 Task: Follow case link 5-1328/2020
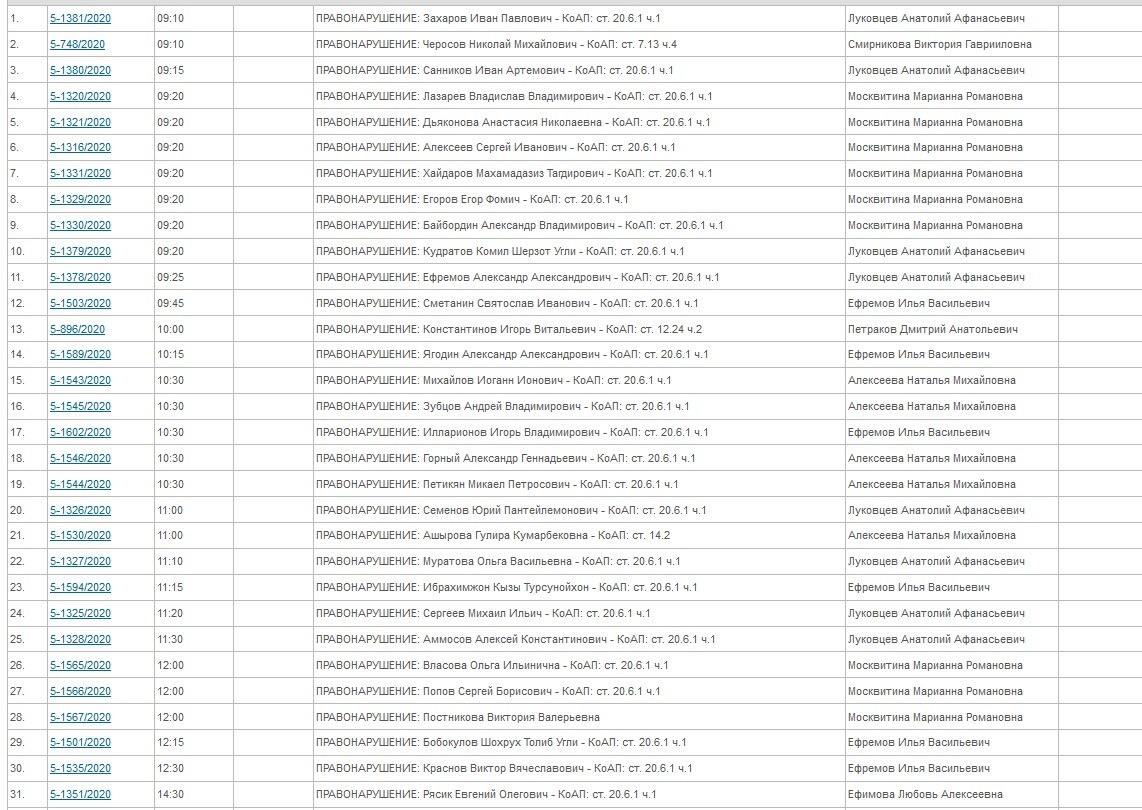click(x=80, y=639)
